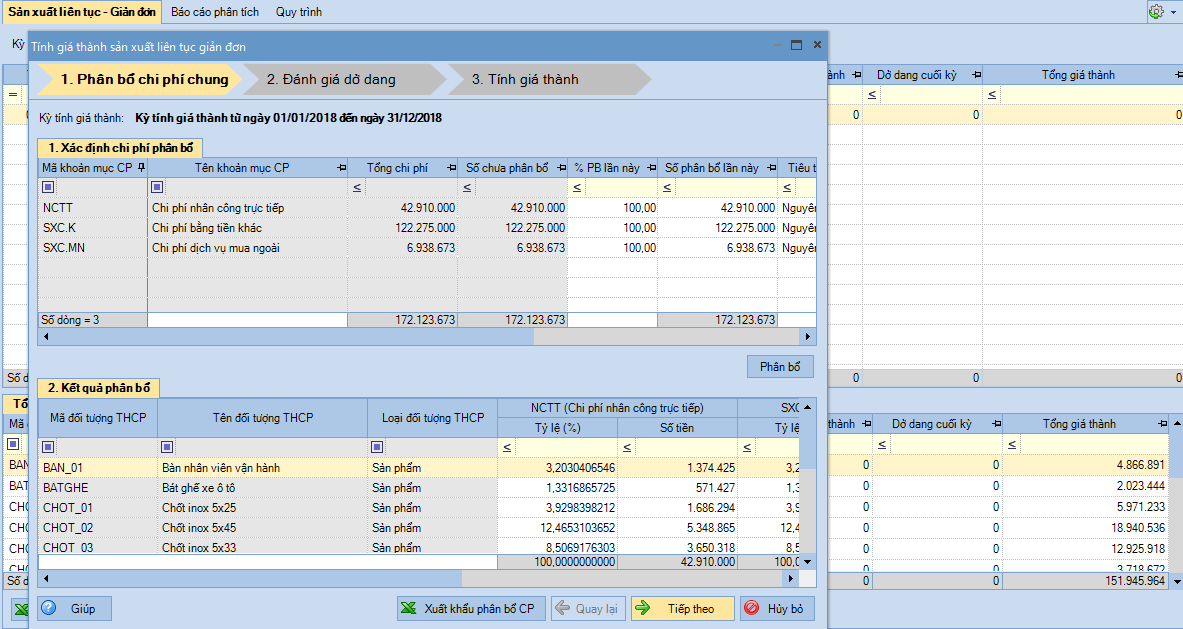The width and height of the screenshot is (1183, 629).
Task: Click the 'Quay lại' back button
Action: [588, 609]
